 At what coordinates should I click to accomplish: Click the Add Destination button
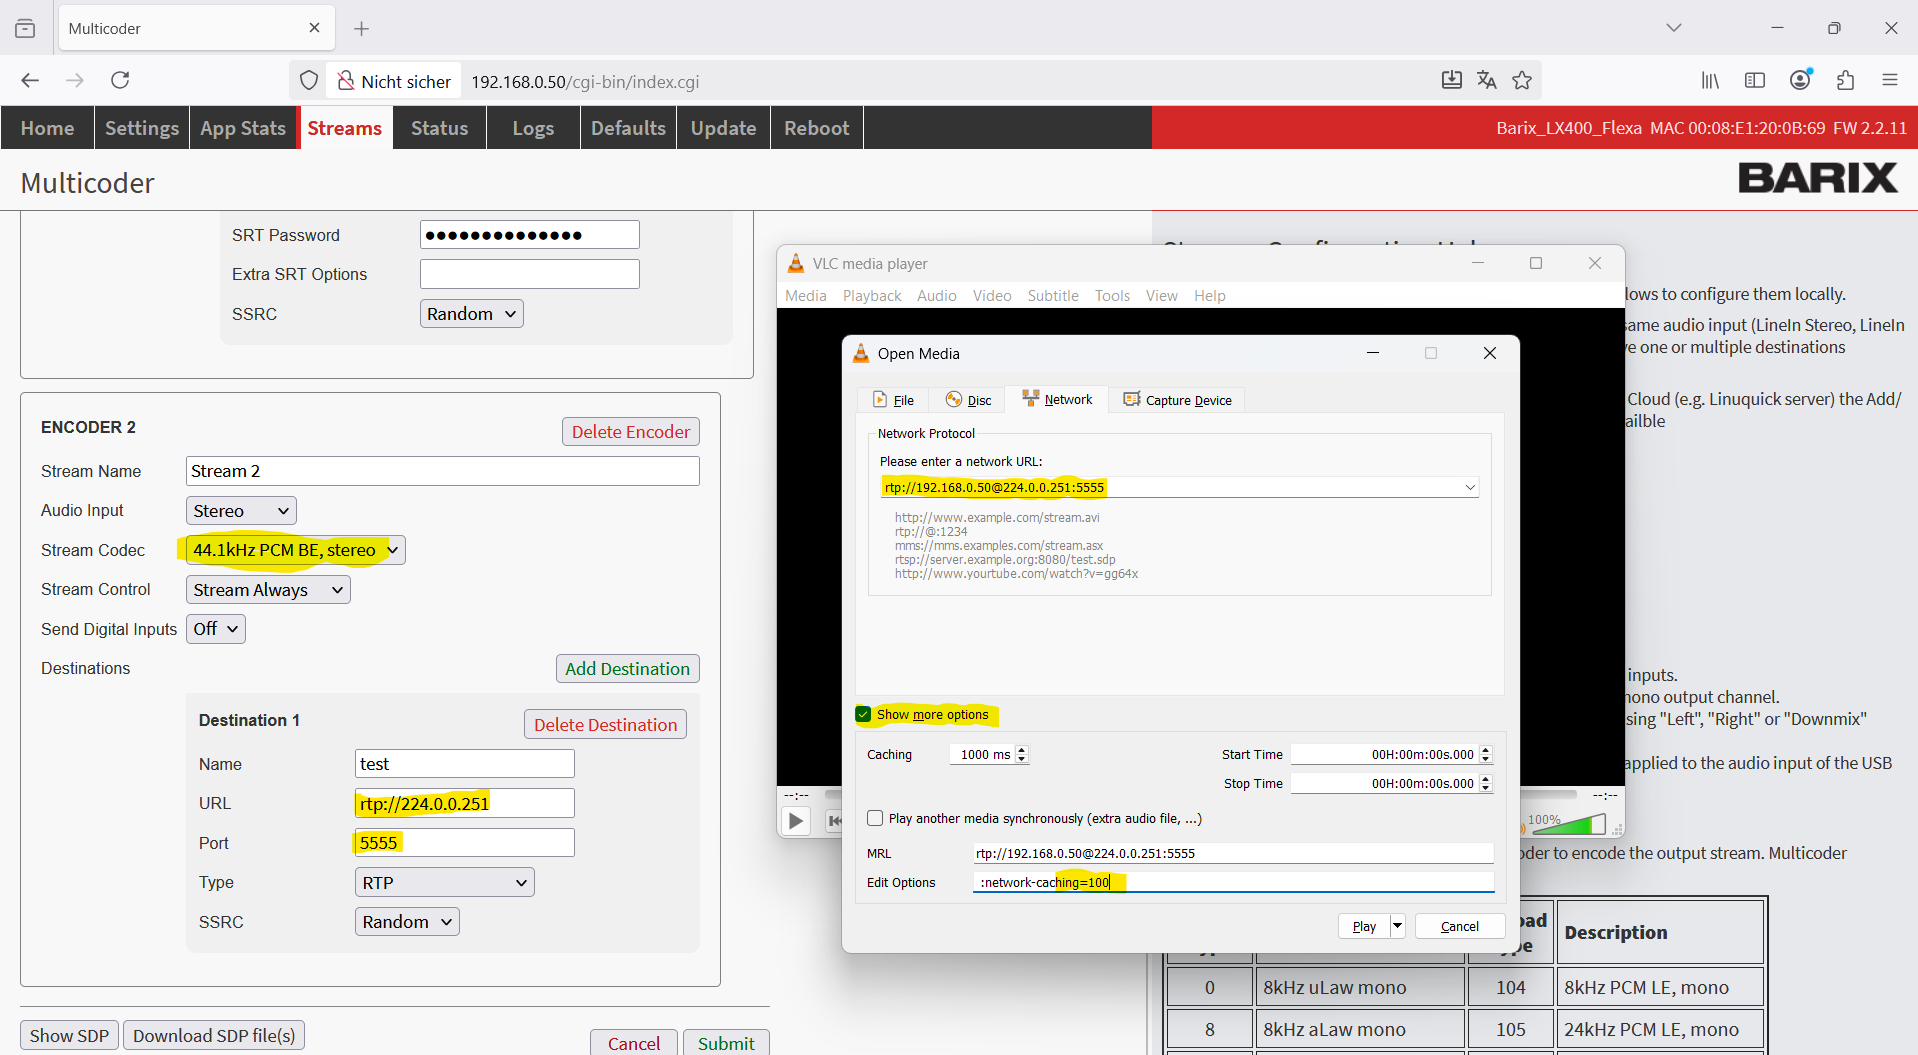coord(627,669)
